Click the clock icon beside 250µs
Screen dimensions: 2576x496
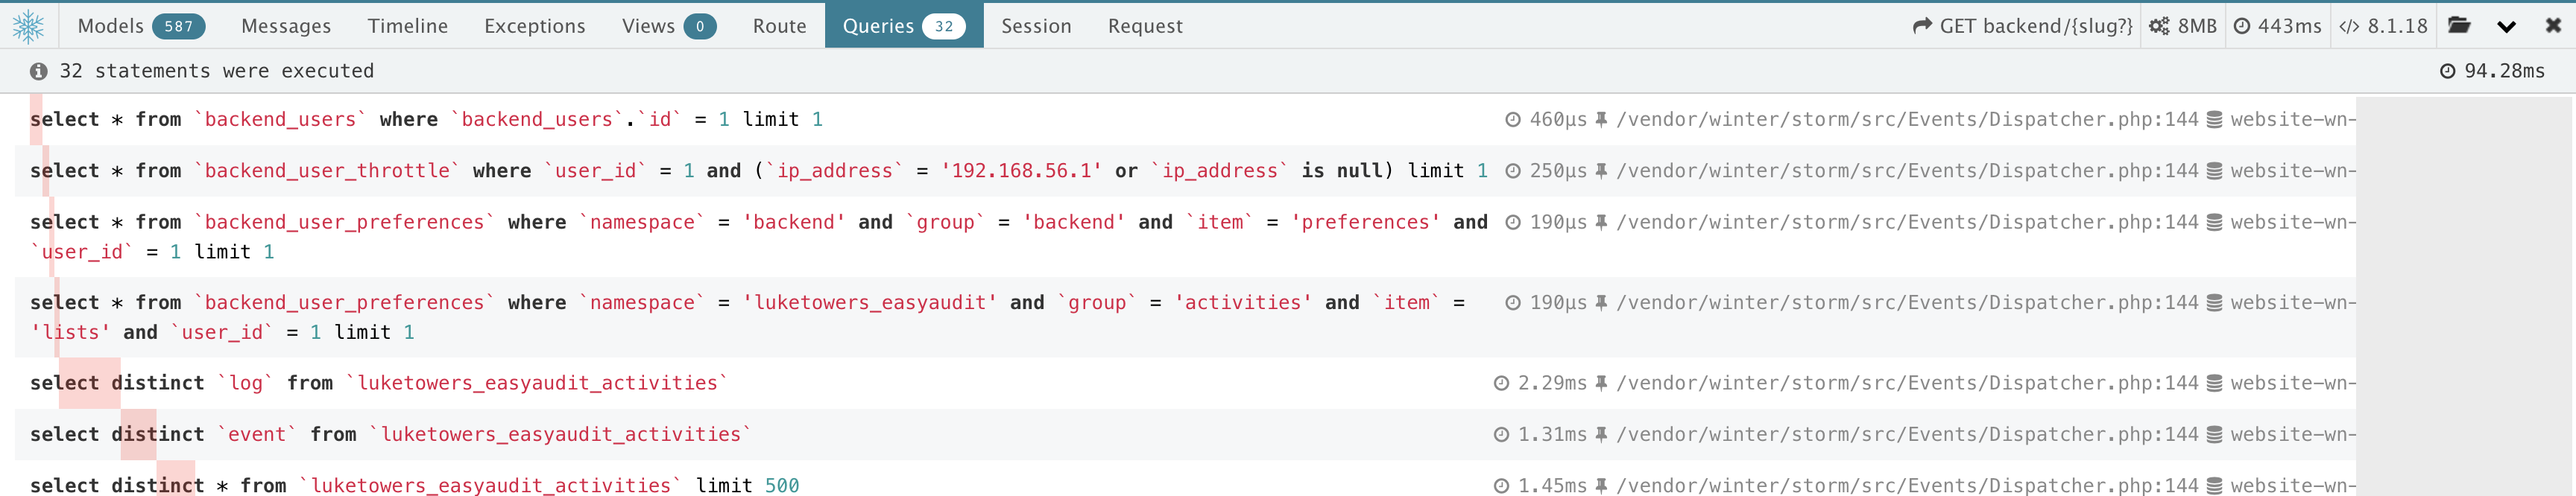pyautogui.click(x=1513, y=171)
